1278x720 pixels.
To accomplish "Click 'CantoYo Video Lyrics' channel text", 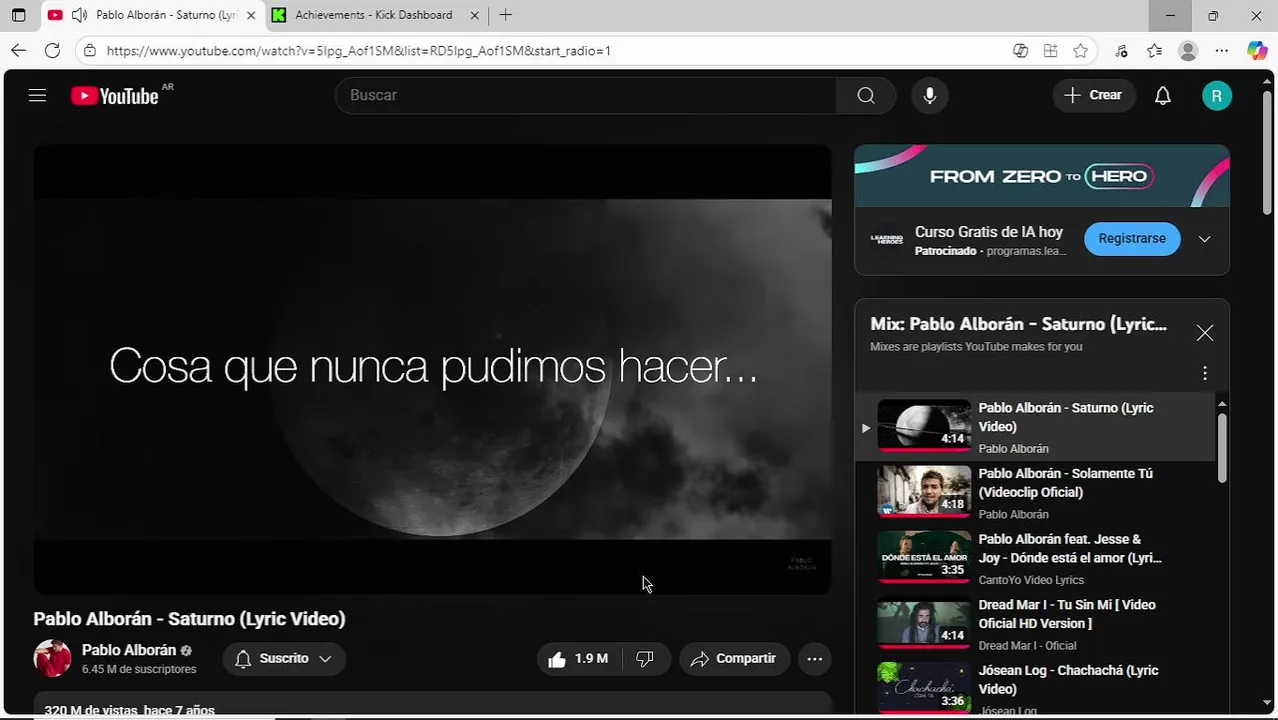I will pos(1031,580).
